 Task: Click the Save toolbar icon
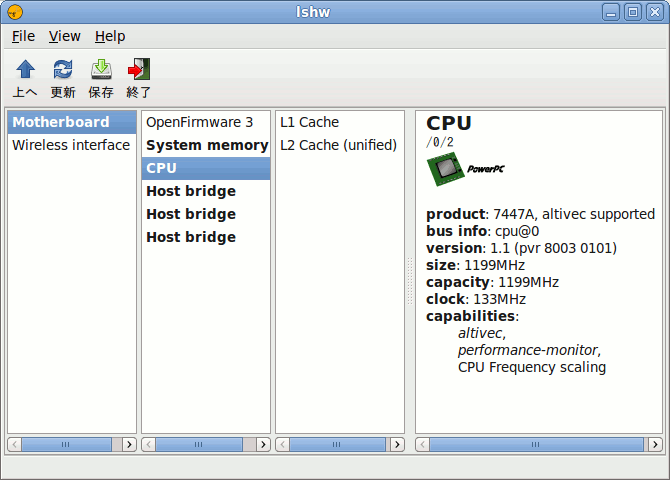[101, 70]
